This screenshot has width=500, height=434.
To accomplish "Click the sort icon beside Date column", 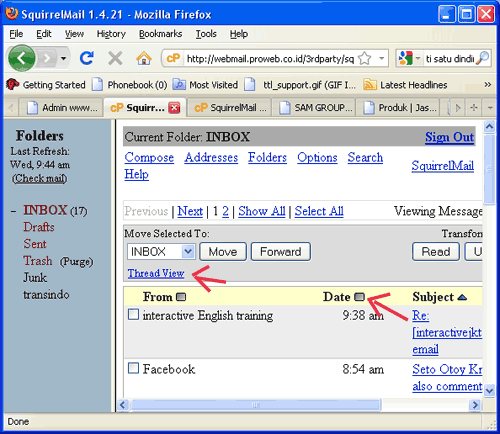I will click(x=359, y=297).
